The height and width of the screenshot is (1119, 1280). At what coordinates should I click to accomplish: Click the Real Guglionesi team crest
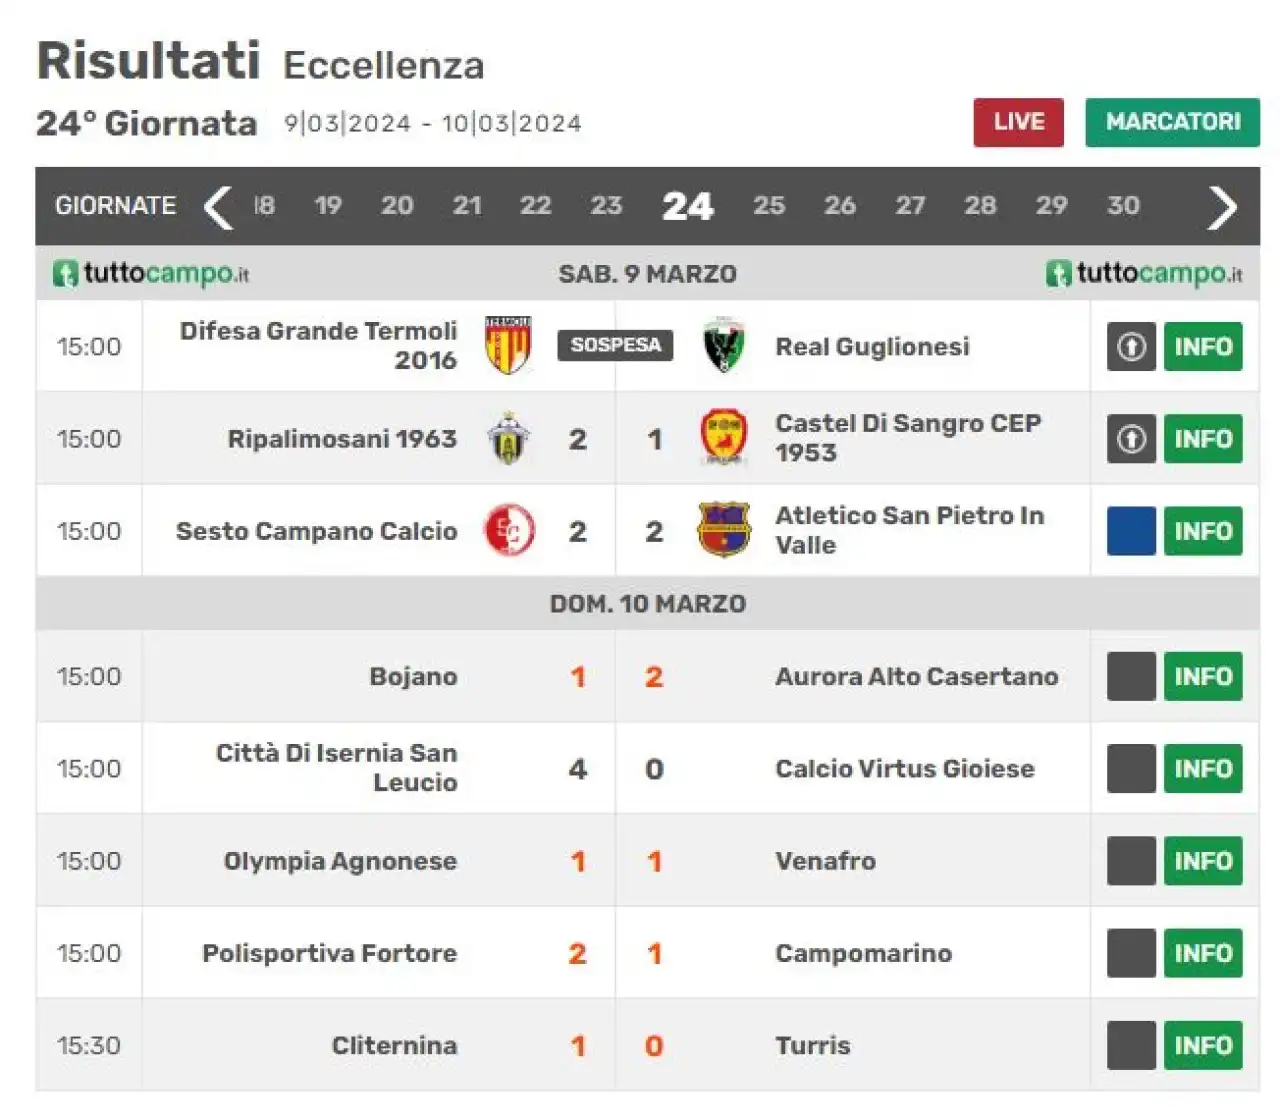point(723,346)
